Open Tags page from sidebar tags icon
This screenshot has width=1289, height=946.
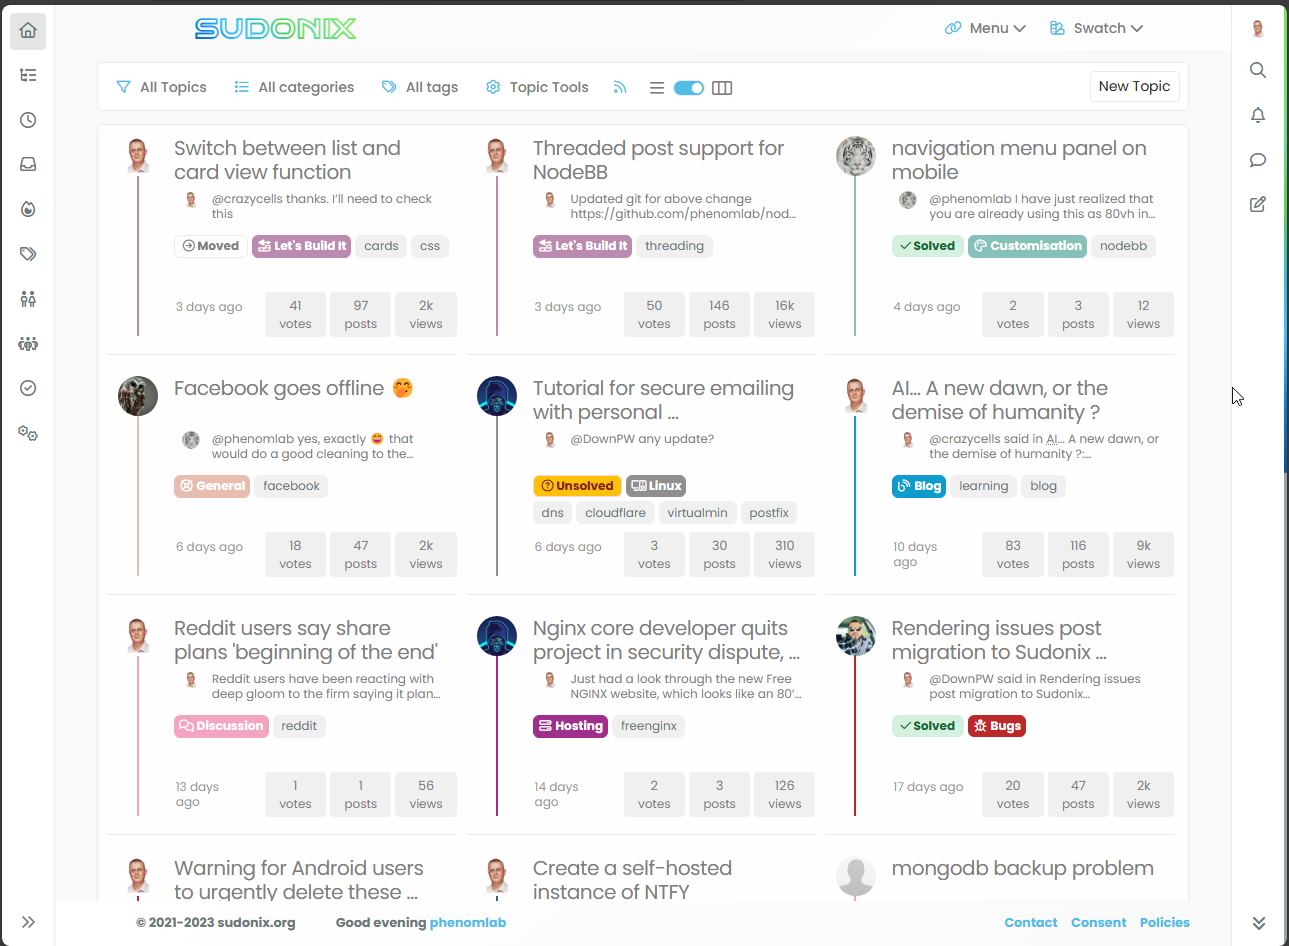click(x=28, y=254)
